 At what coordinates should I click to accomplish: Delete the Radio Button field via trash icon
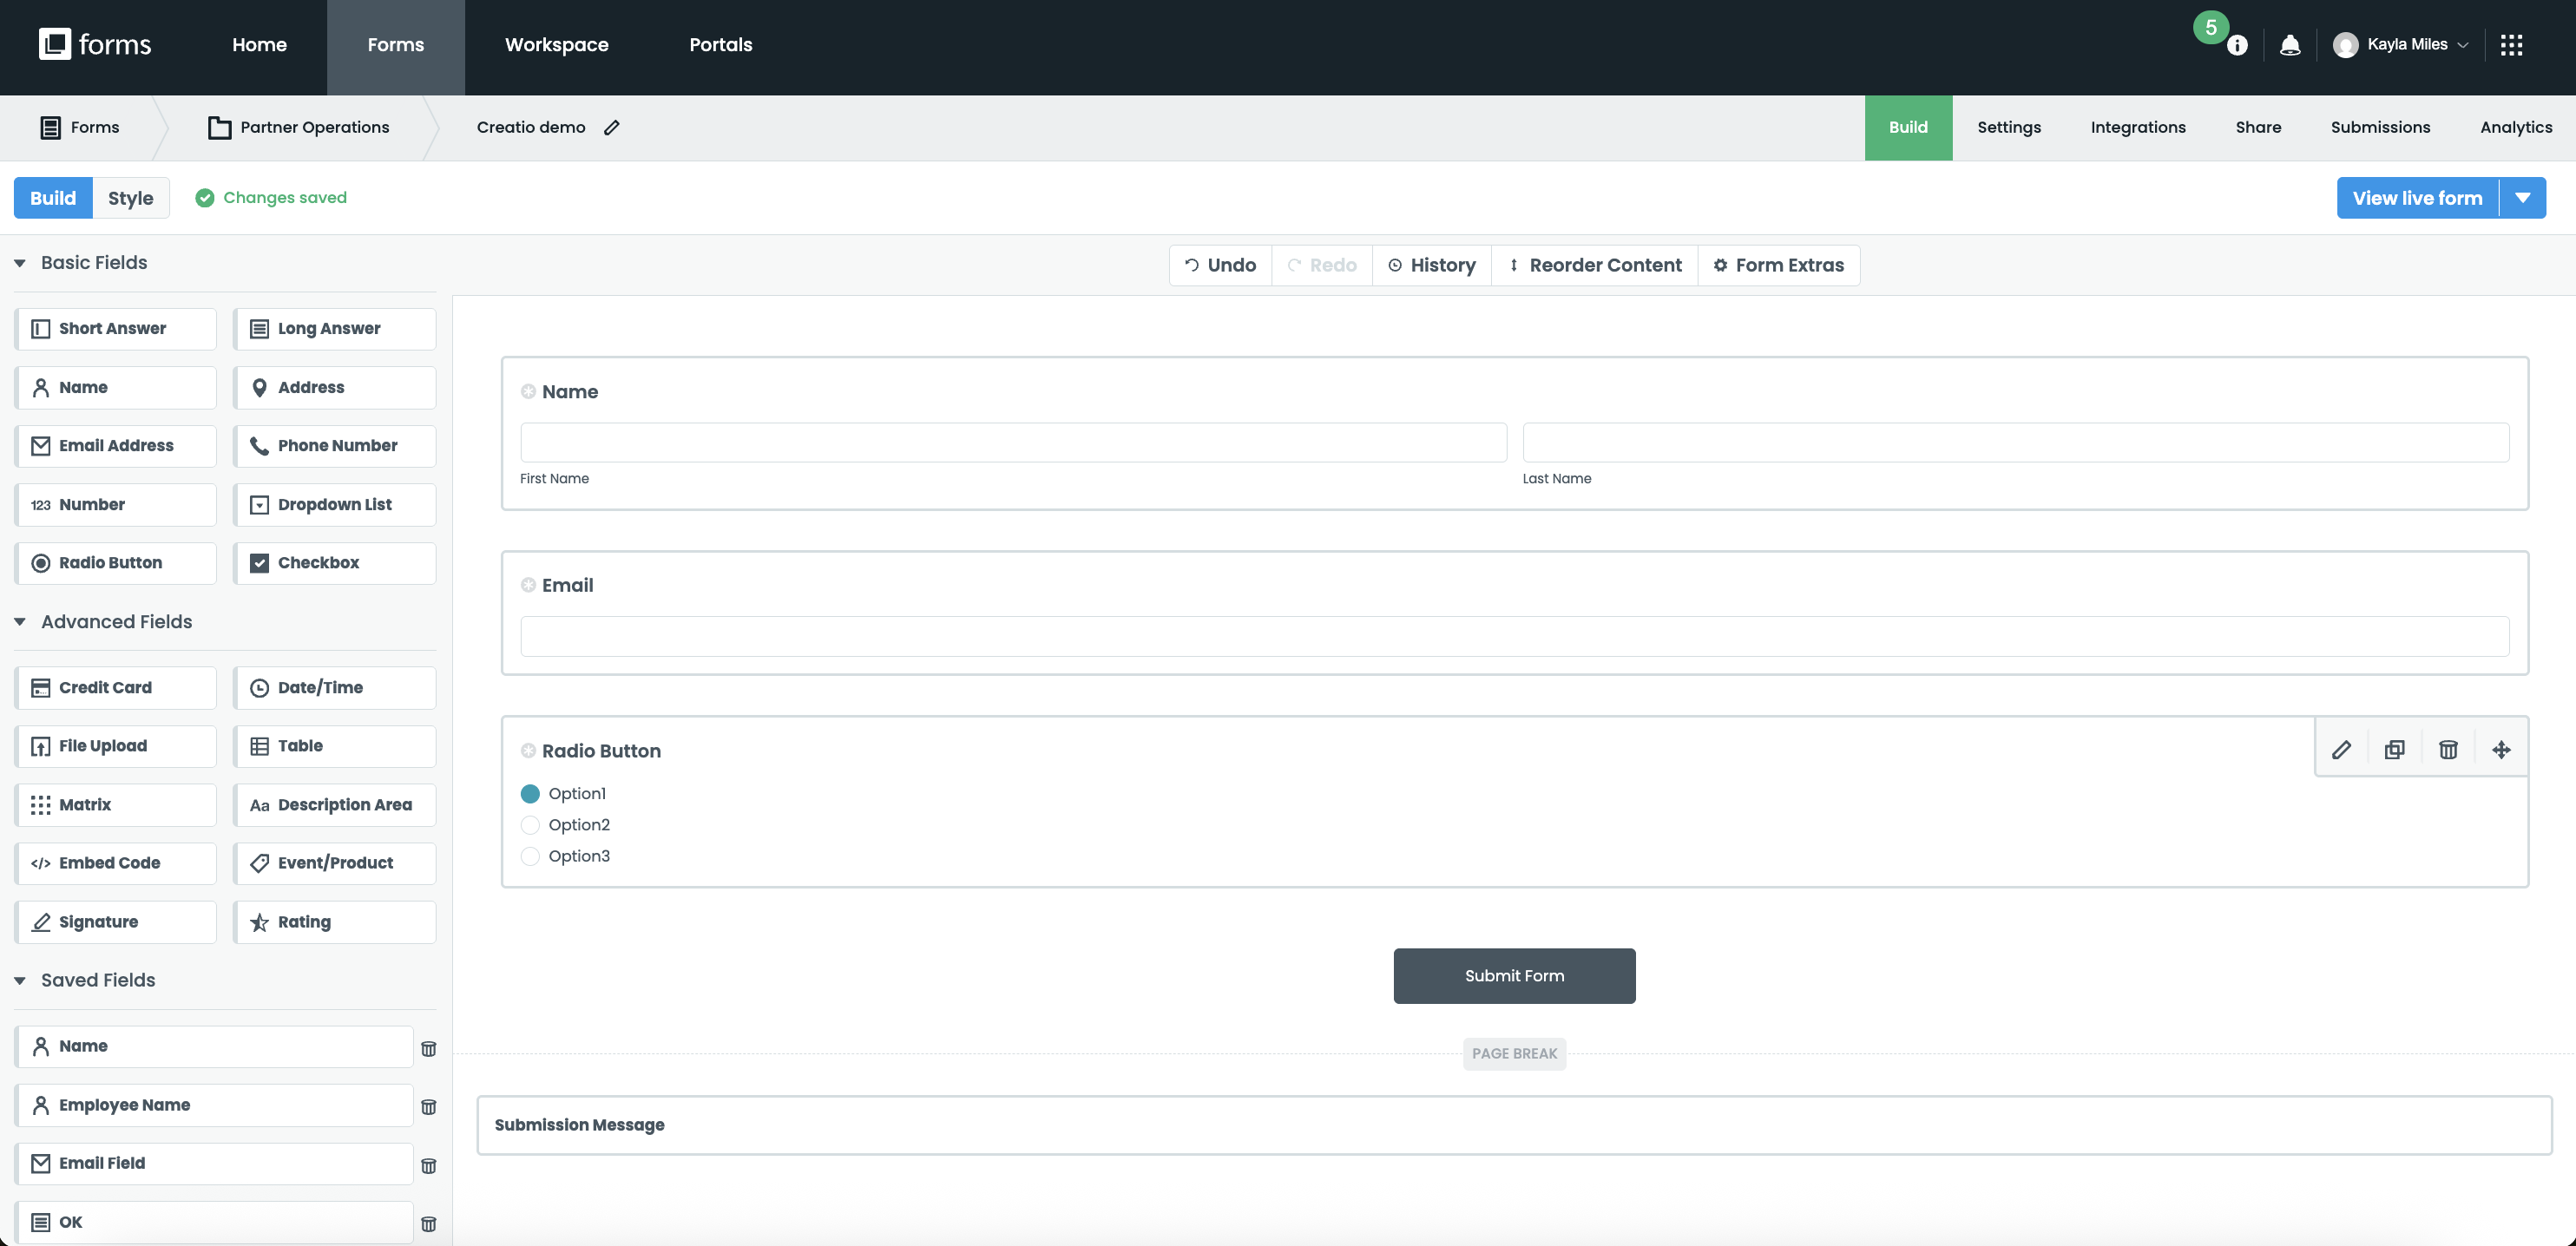click(2448, 750)
